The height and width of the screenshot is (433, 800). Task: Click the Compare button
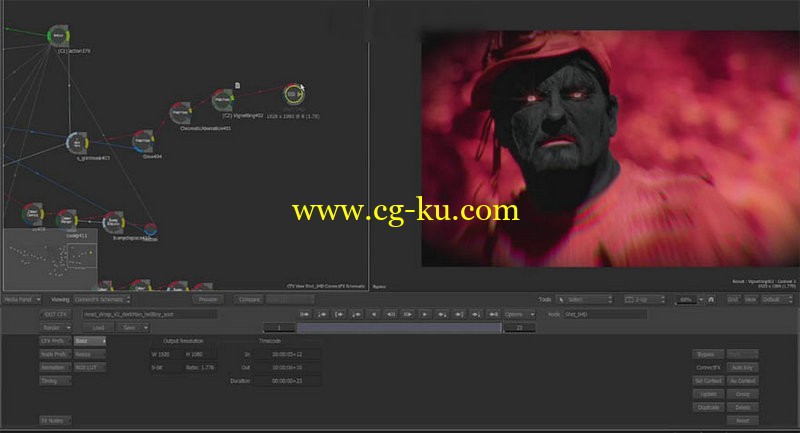tap(249, 299)
